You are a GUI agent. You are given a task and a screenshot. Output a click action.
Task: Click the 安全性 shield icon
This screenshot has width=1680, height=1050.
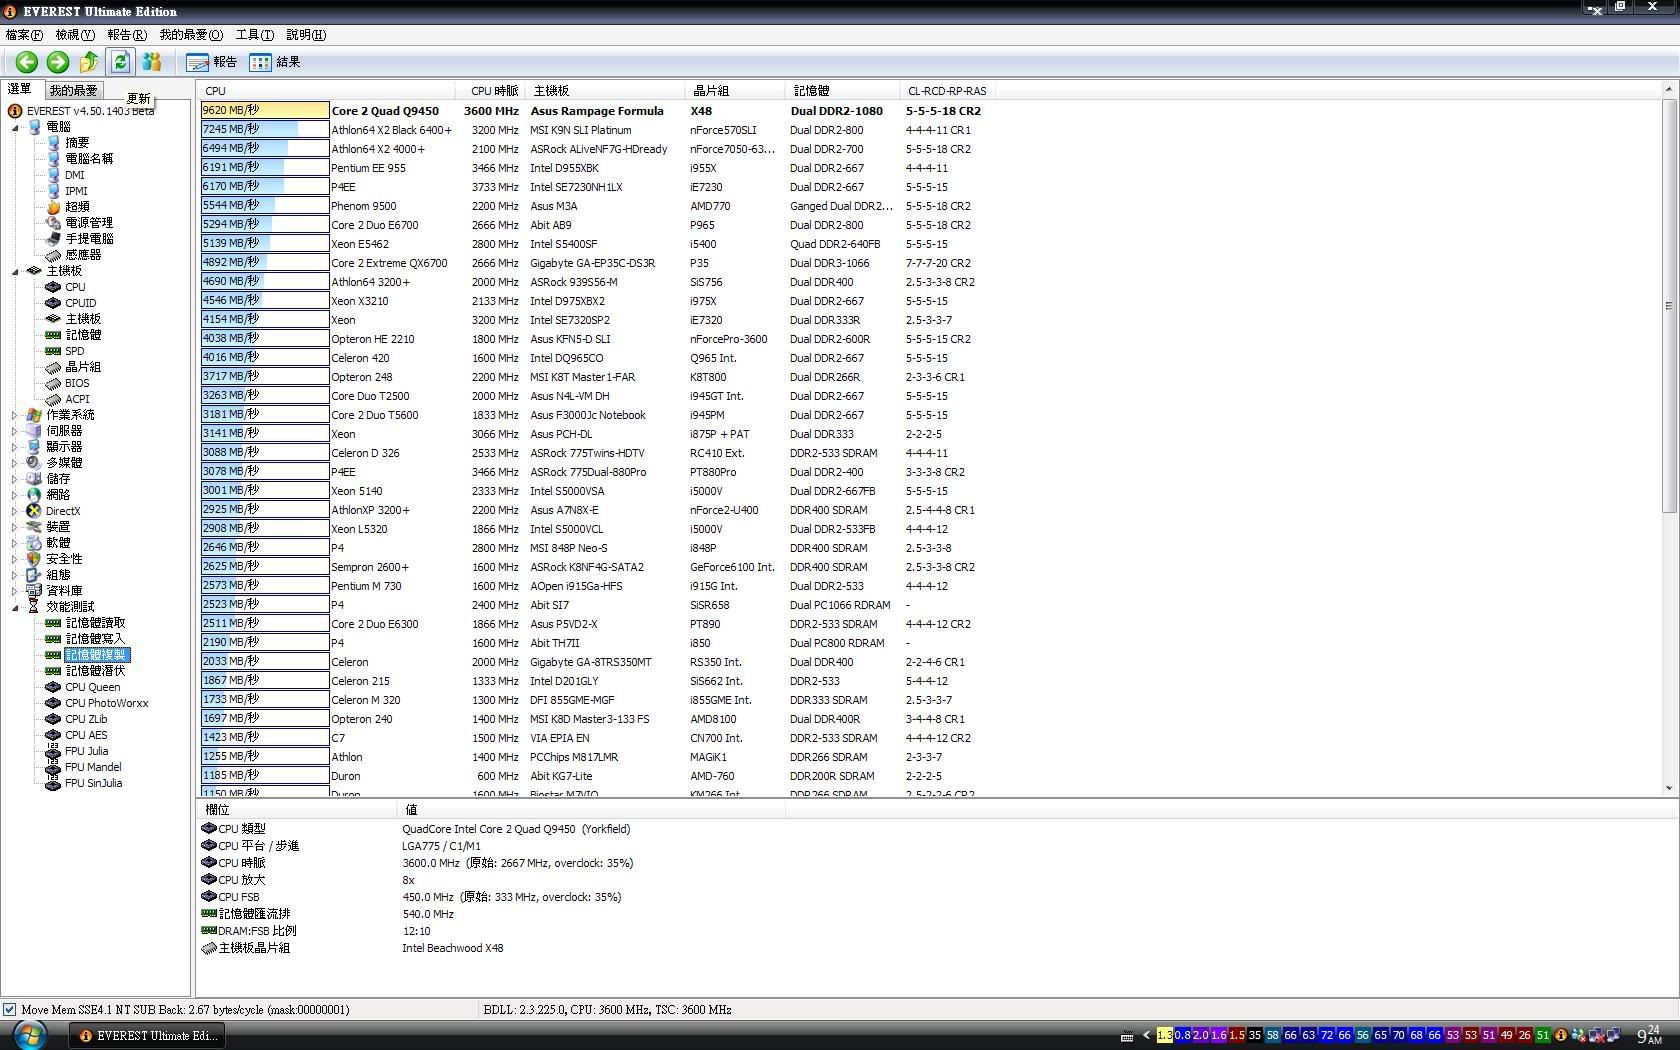click(34, 559)
